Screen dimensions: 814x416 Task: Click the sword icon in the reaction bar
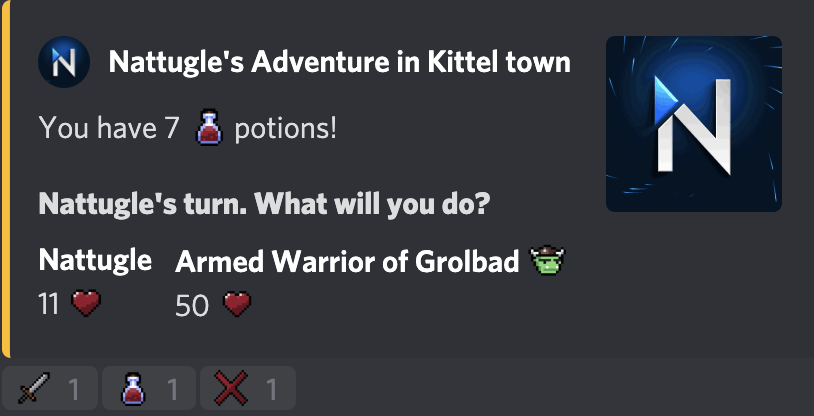(x=34, y=388)
